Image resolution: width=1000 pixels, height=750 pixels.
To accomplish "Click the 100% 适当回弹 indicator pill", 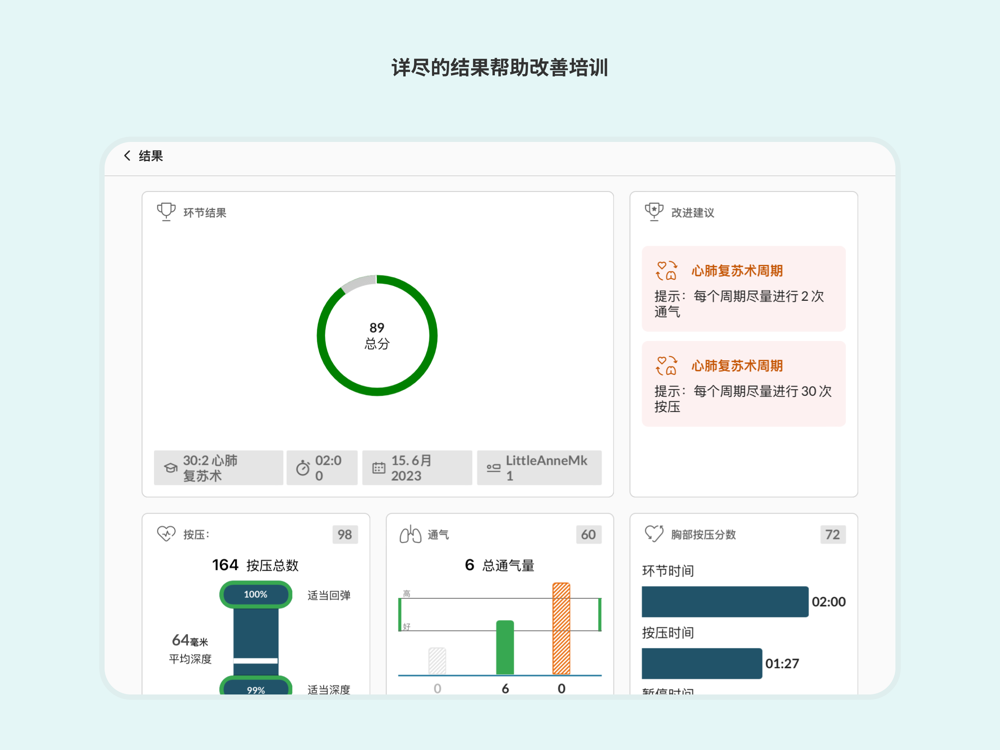I will tap(256, 594).
